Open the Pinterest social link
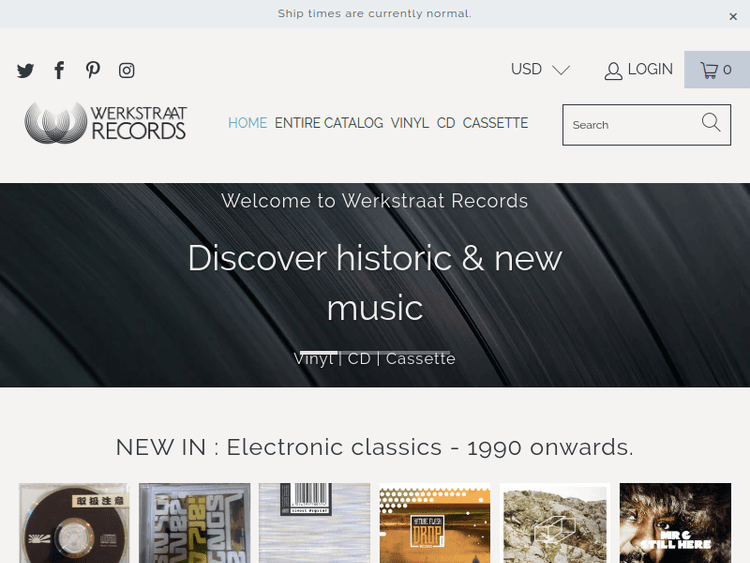 (93, 70)
